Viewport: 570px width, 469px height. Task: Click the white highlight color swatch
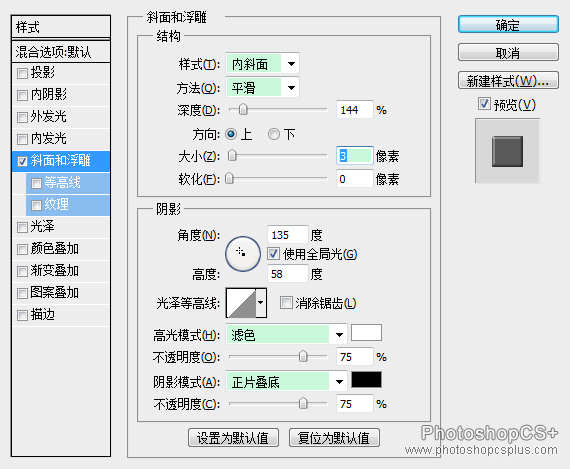coord(366,333)
